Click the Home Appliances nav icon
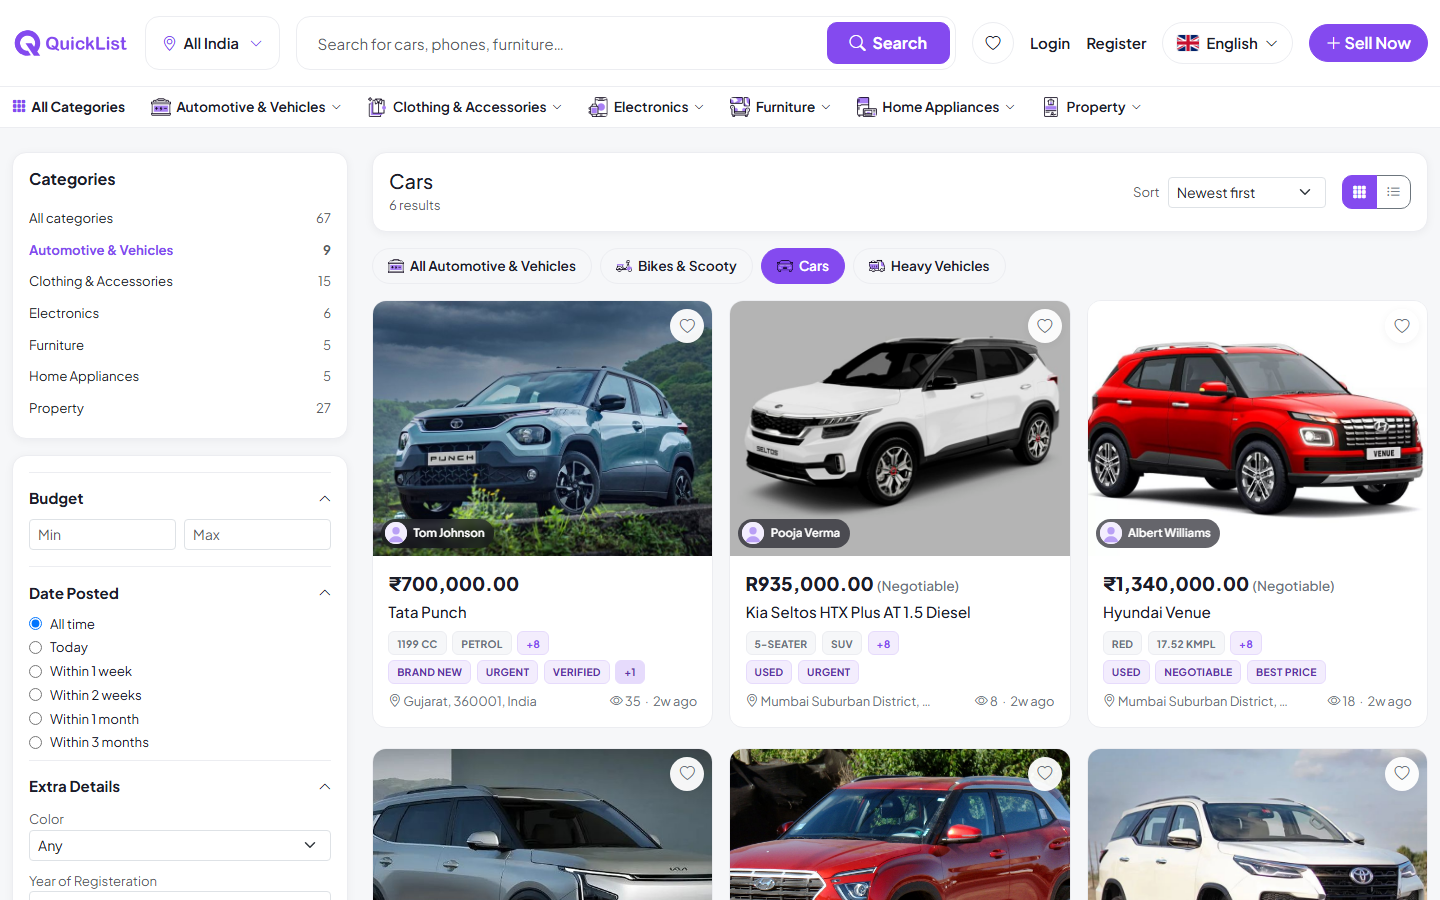This screenshot has width=1440, height=900. pyautogui.click(x=867, y=107)
